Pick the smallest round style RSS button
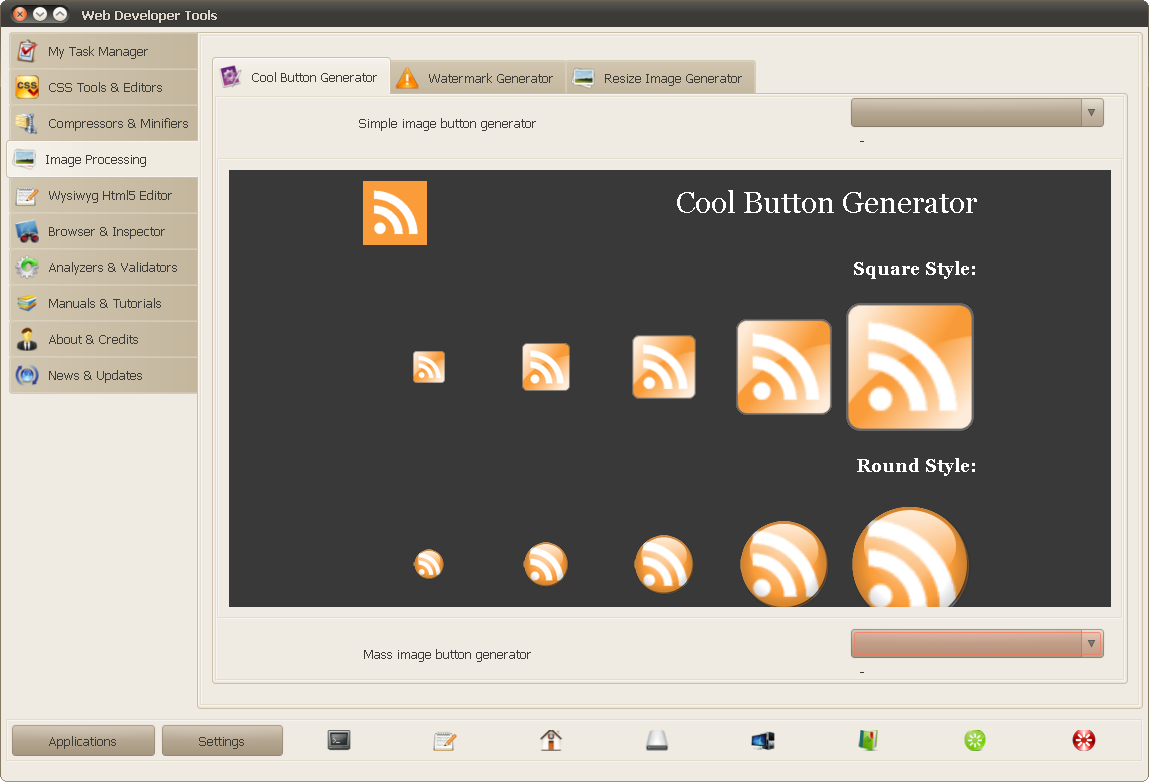Viewport: 1149px width, 782px height. coord(429,564)
